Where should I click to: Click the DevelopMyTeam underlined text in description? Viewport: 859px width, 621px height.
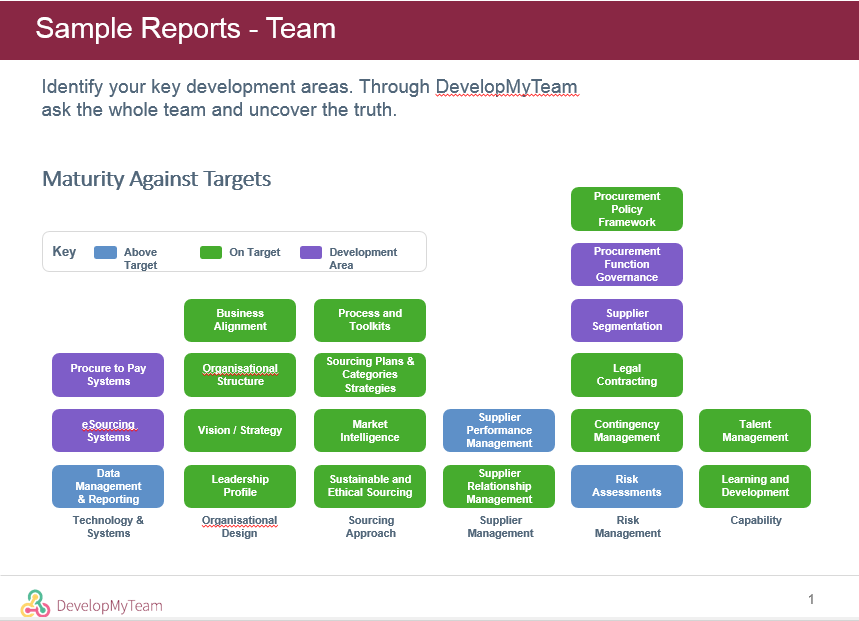point(506,87)
